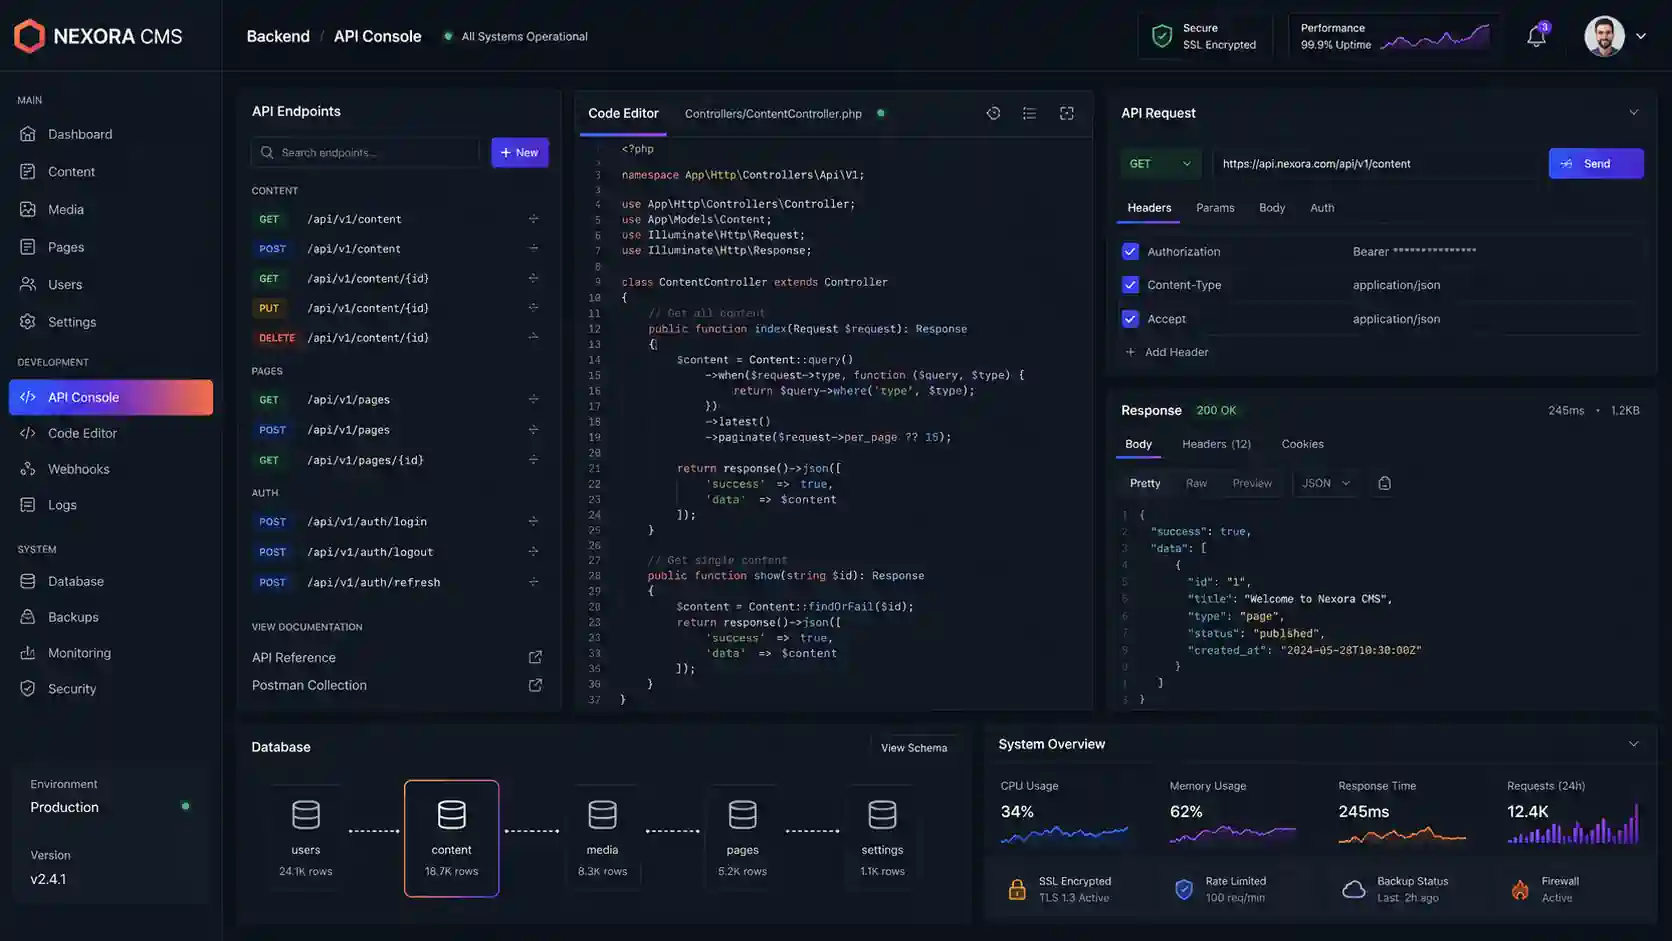Select GET /api/v1/pages/{id} endpoint
The width and height of the screenshot is (1672, 941).
coord(398,460)
